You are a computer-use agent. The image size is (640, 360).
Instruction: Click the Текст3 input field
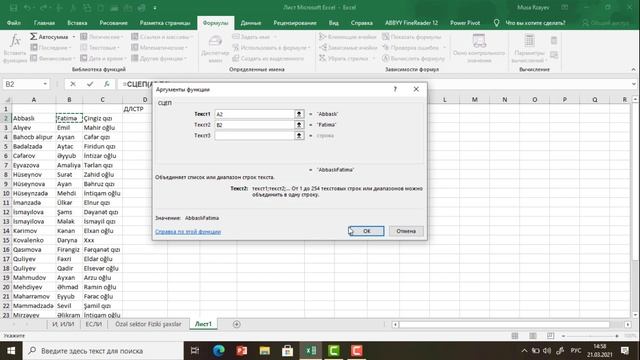click(255, 135)
